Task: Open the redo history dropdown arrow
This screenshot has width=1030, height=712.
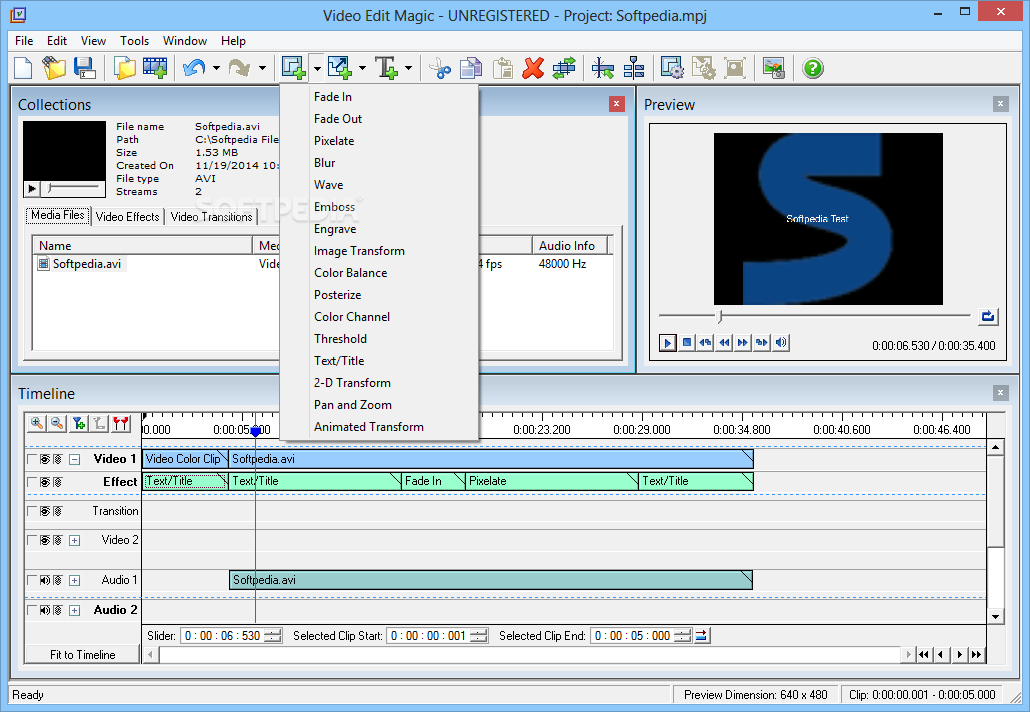Action: pos(261,68)
